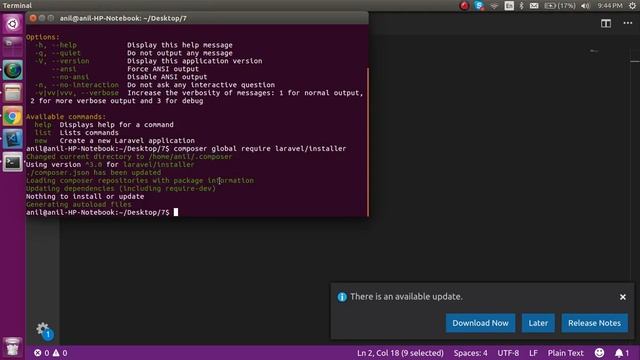
Task: Click 'Options:' heading in terminal
Action: pos(42,37)
